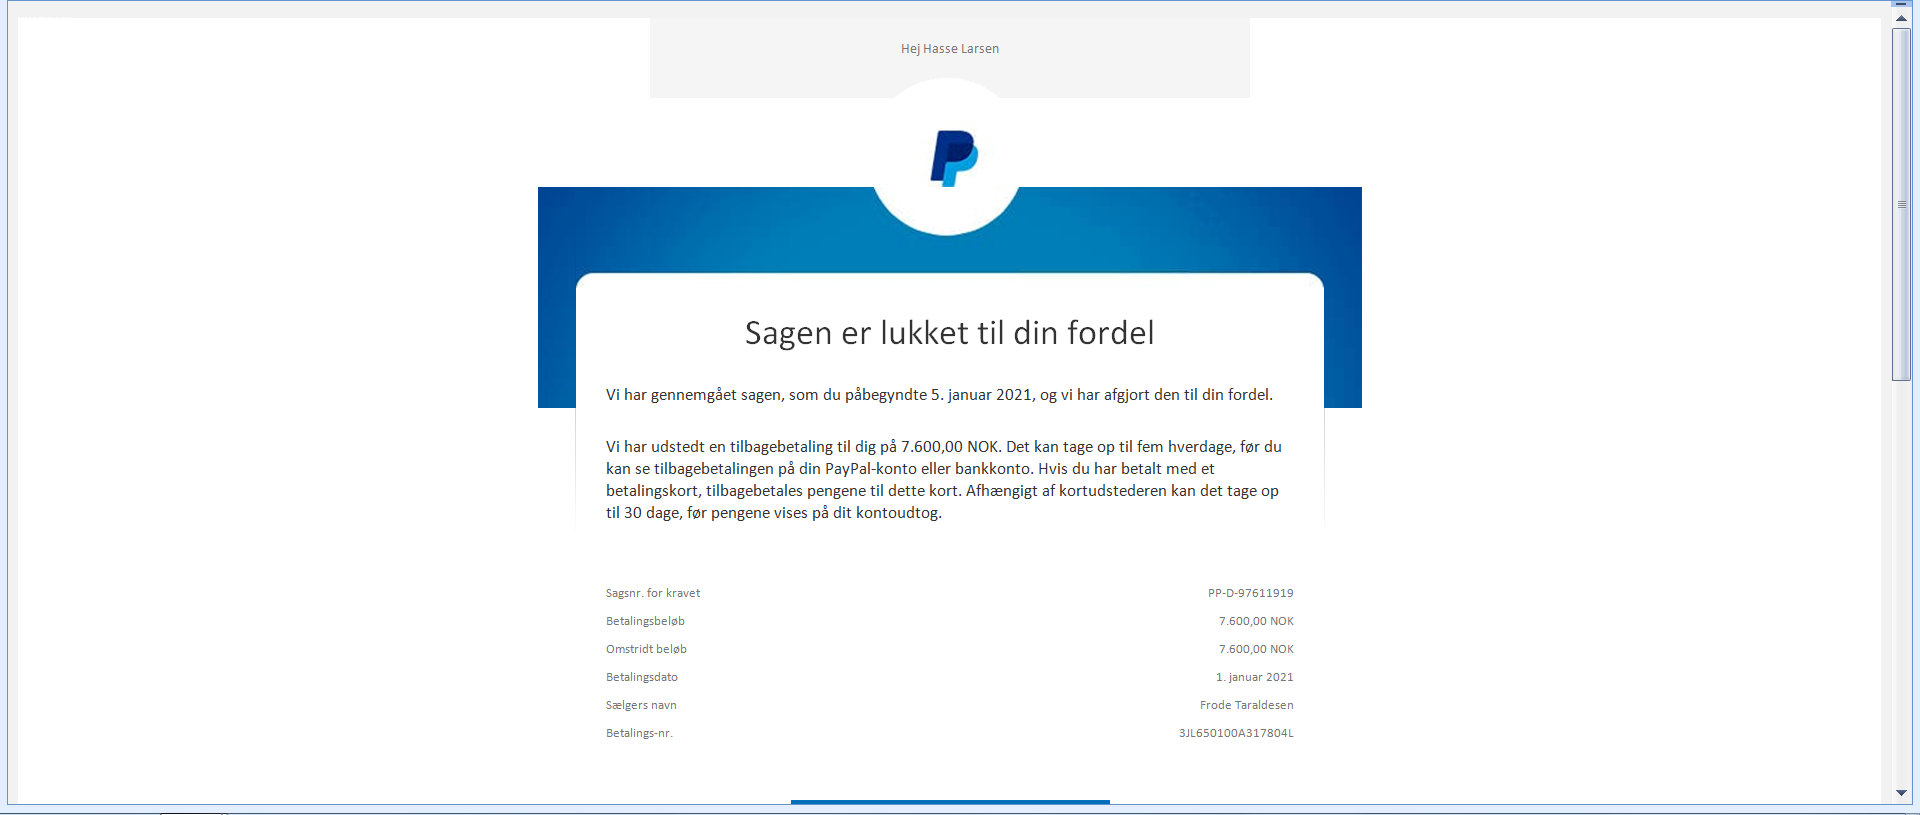
Task: Click the PayPal logo icon
Action: click(954, 158)
